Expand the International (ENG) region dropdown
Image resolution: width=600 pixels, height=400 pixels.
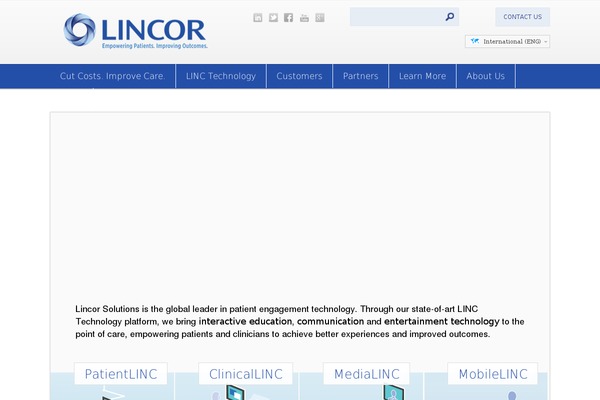(507, 41)
